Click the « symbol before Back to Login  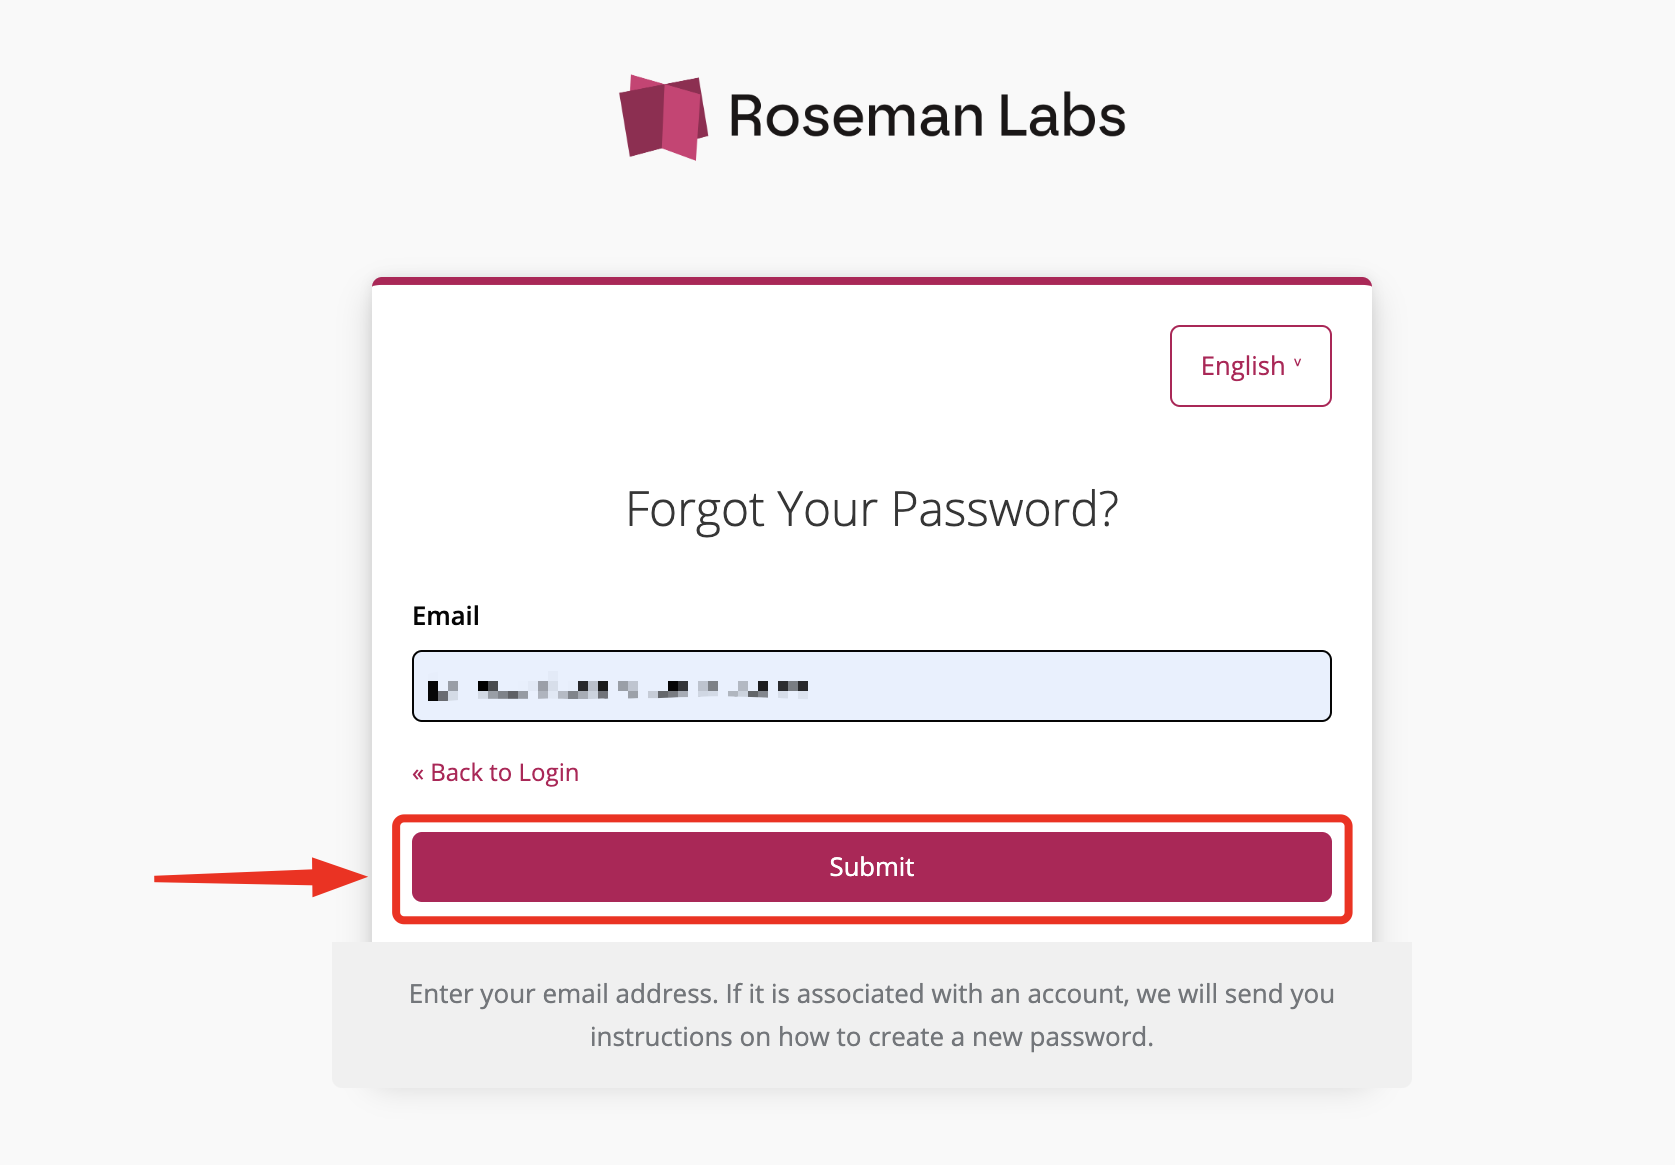(418, 774)
